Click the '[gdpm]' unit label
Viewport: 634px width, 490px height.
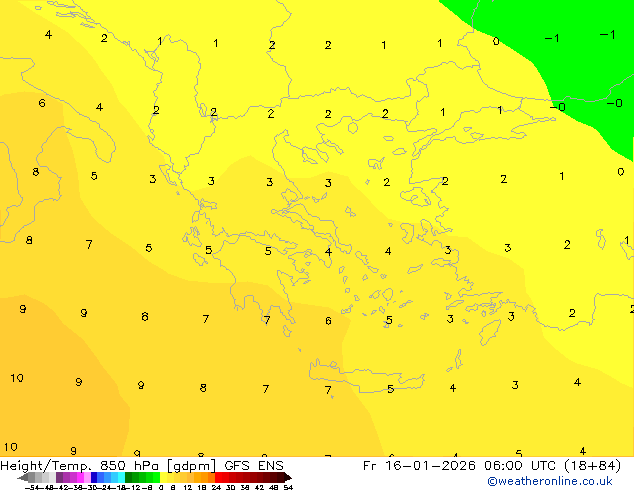190,466
